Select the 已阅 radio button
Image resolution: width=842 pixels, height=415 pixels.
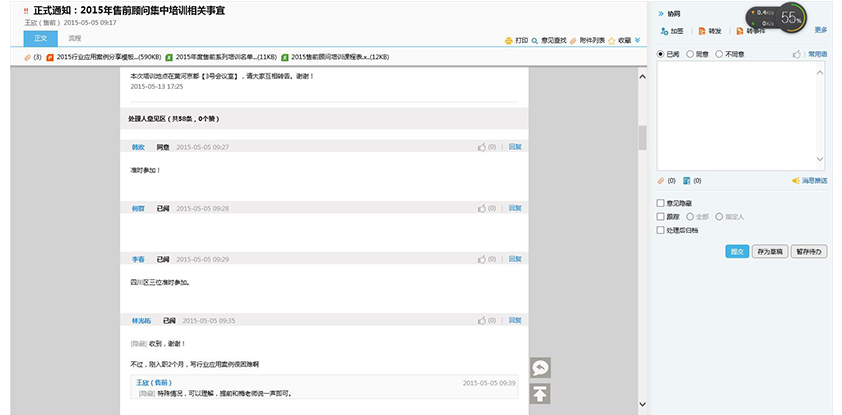pos(660,54)
